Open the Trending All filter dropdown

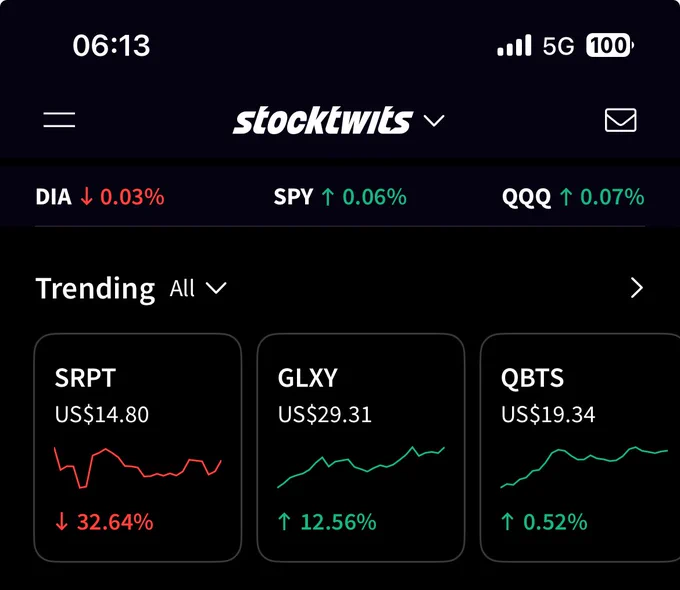(x=198, y=288)
